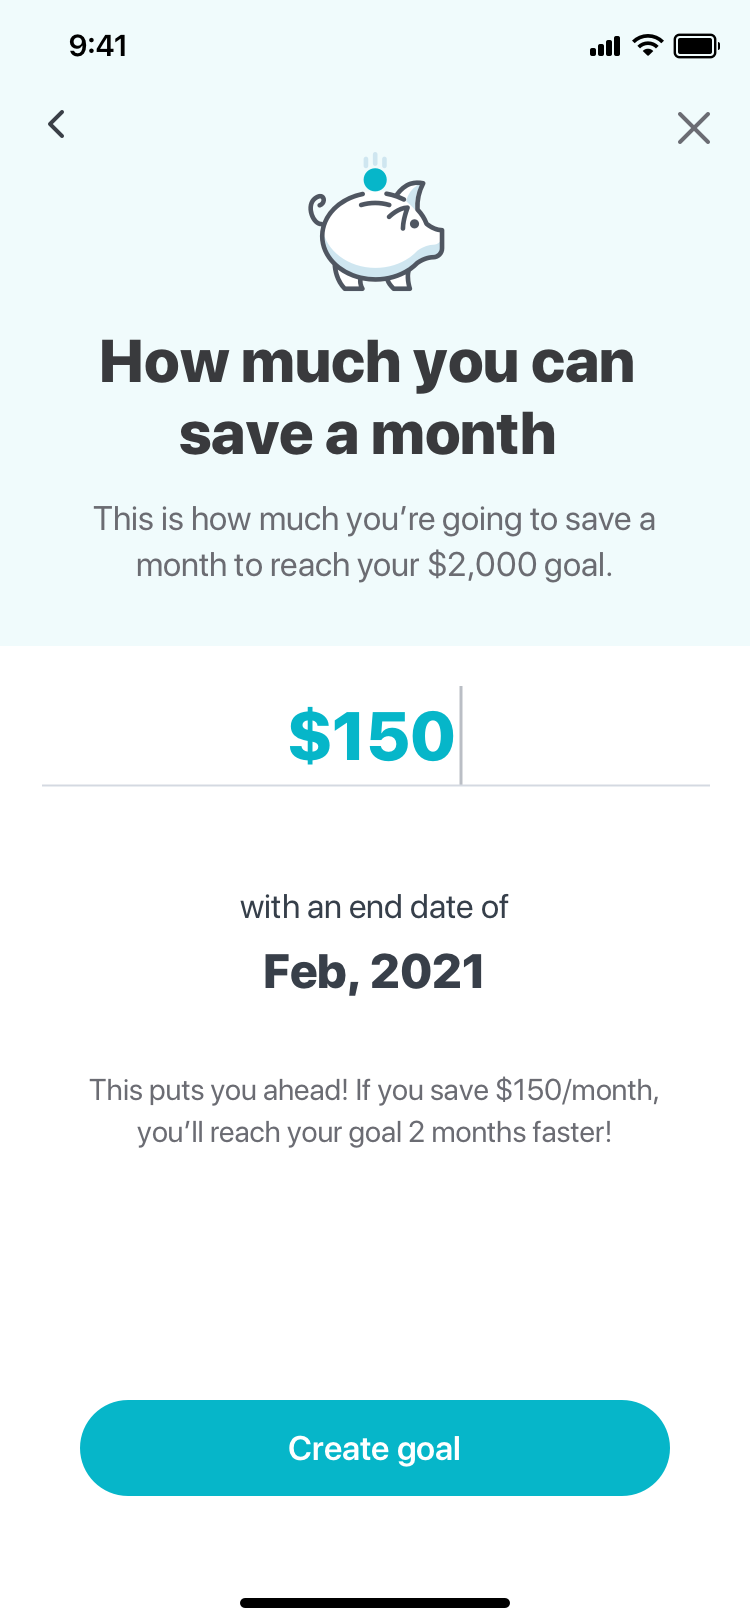This screenshot has height=1624, width=752.
Task: Tap the text cursor after $150
Action: [x=461, y=736]
